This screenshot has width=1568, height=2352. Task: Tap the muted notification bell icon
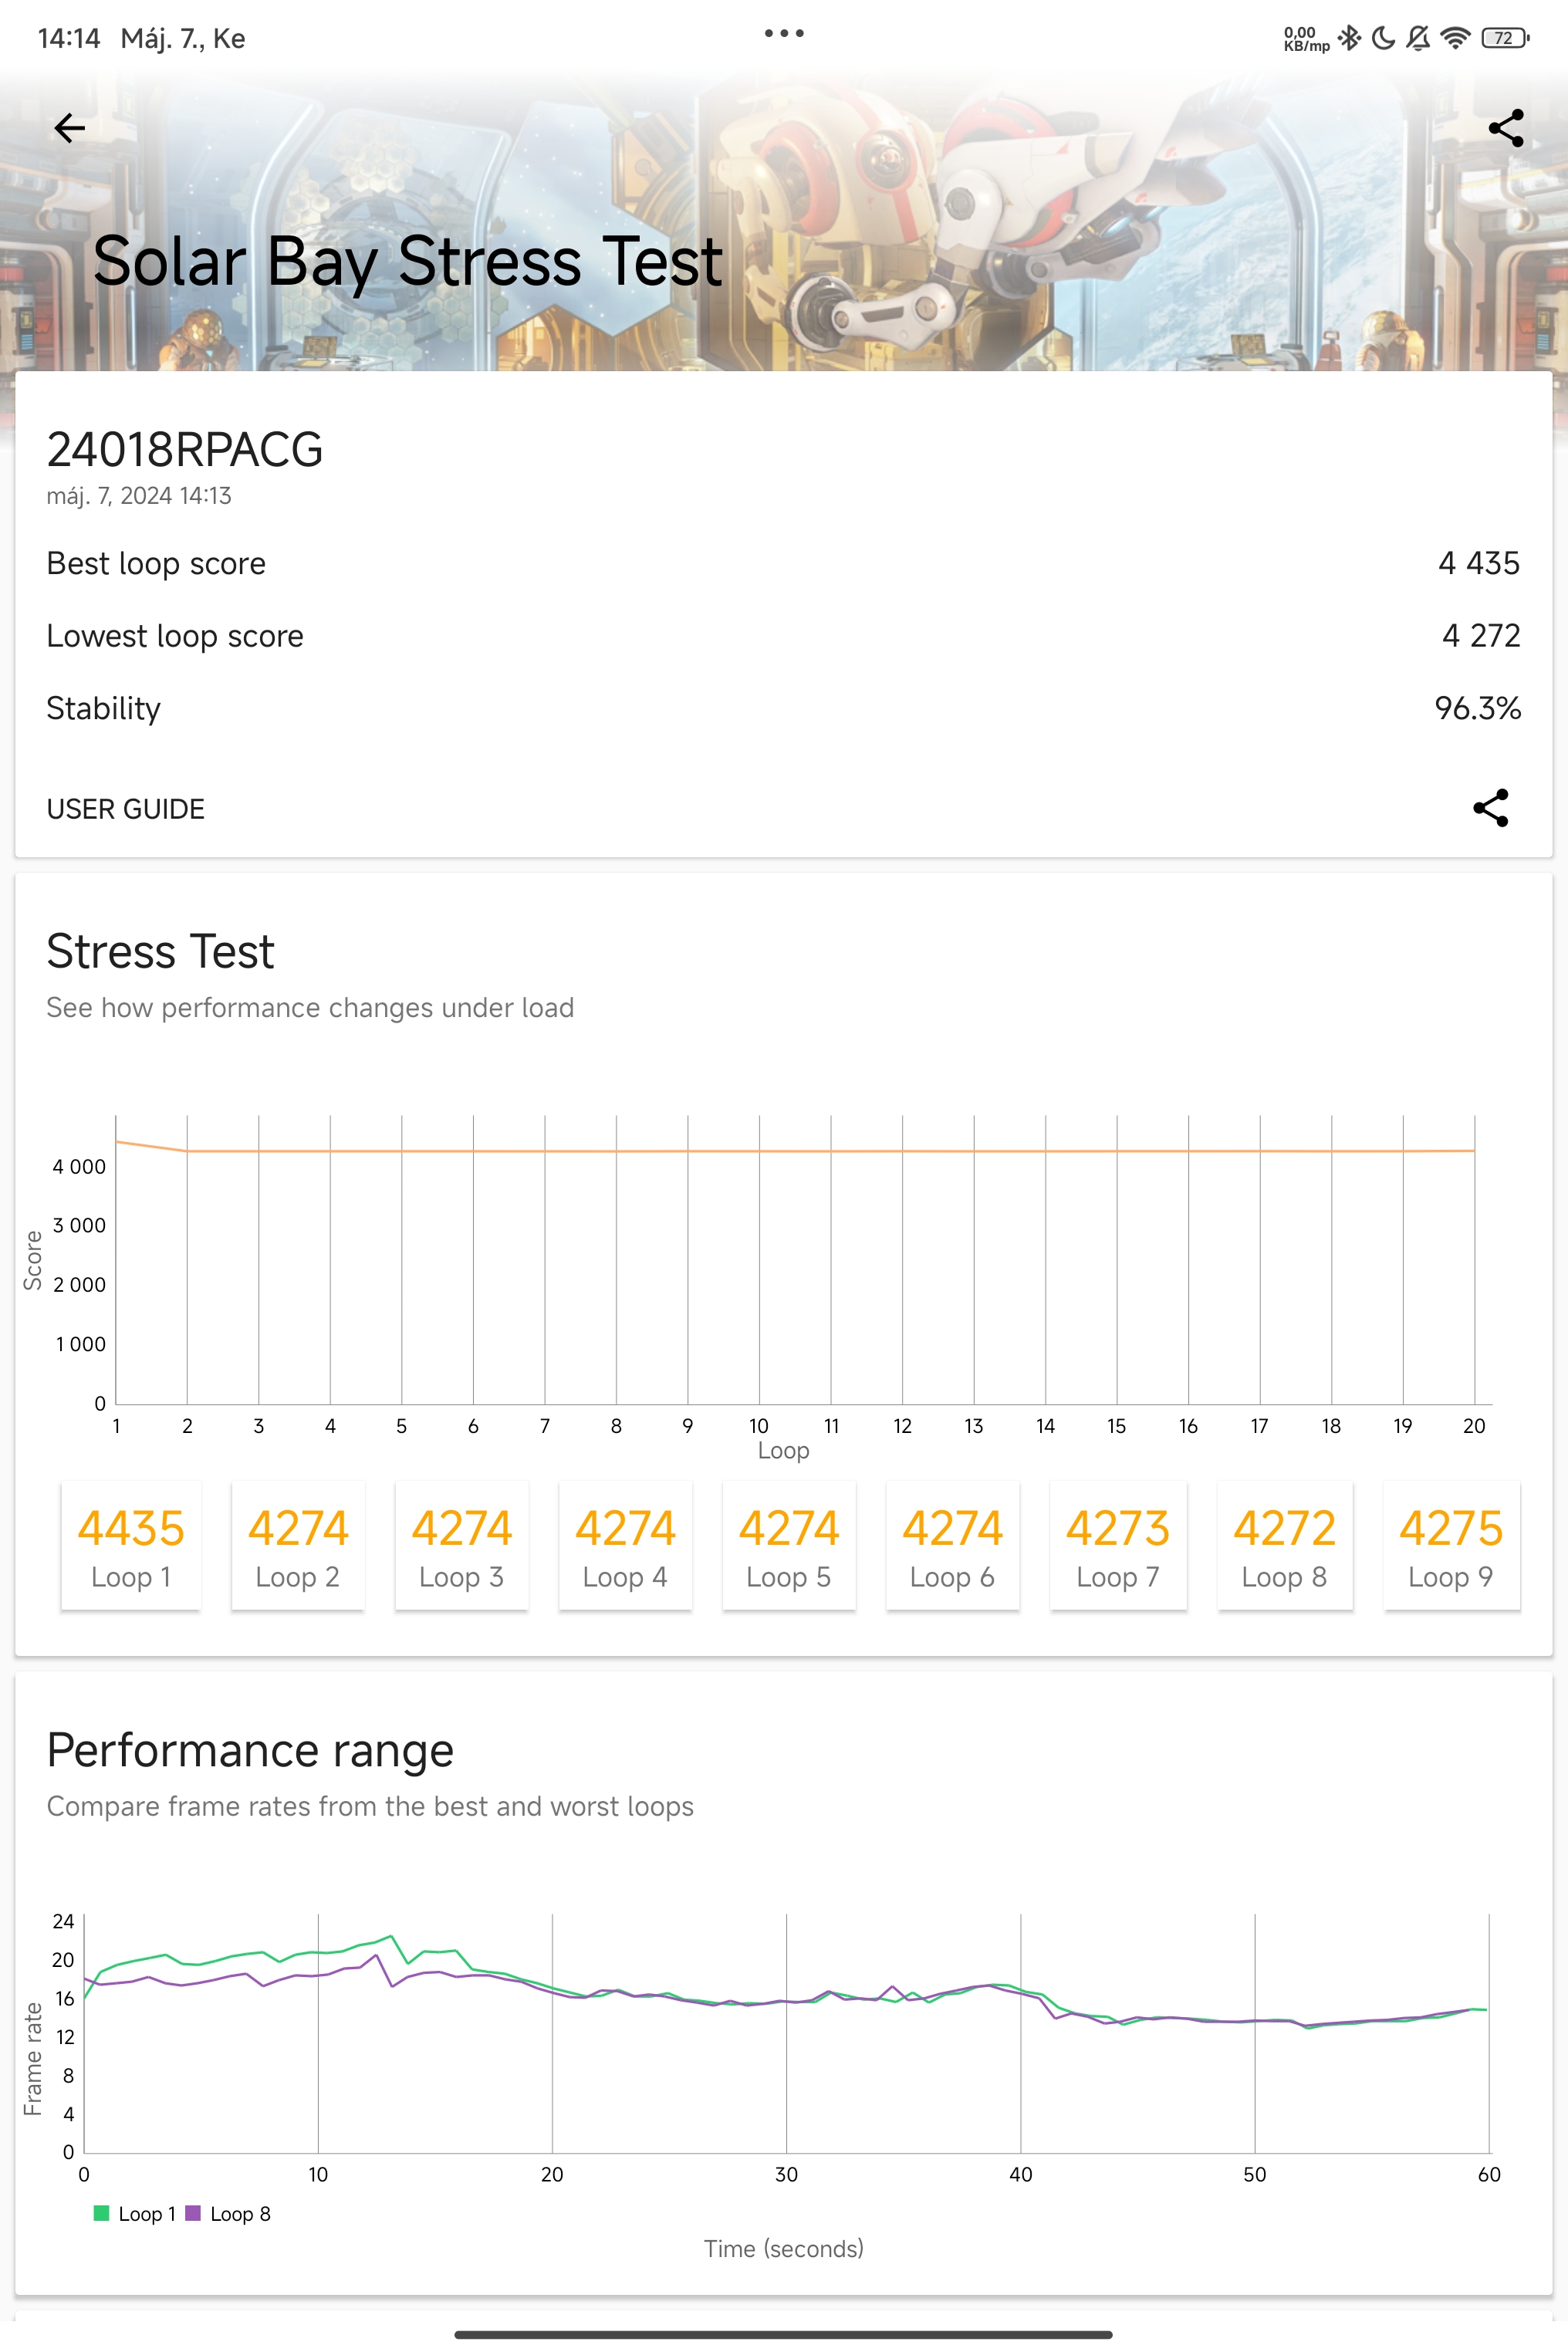[1418, 38]
